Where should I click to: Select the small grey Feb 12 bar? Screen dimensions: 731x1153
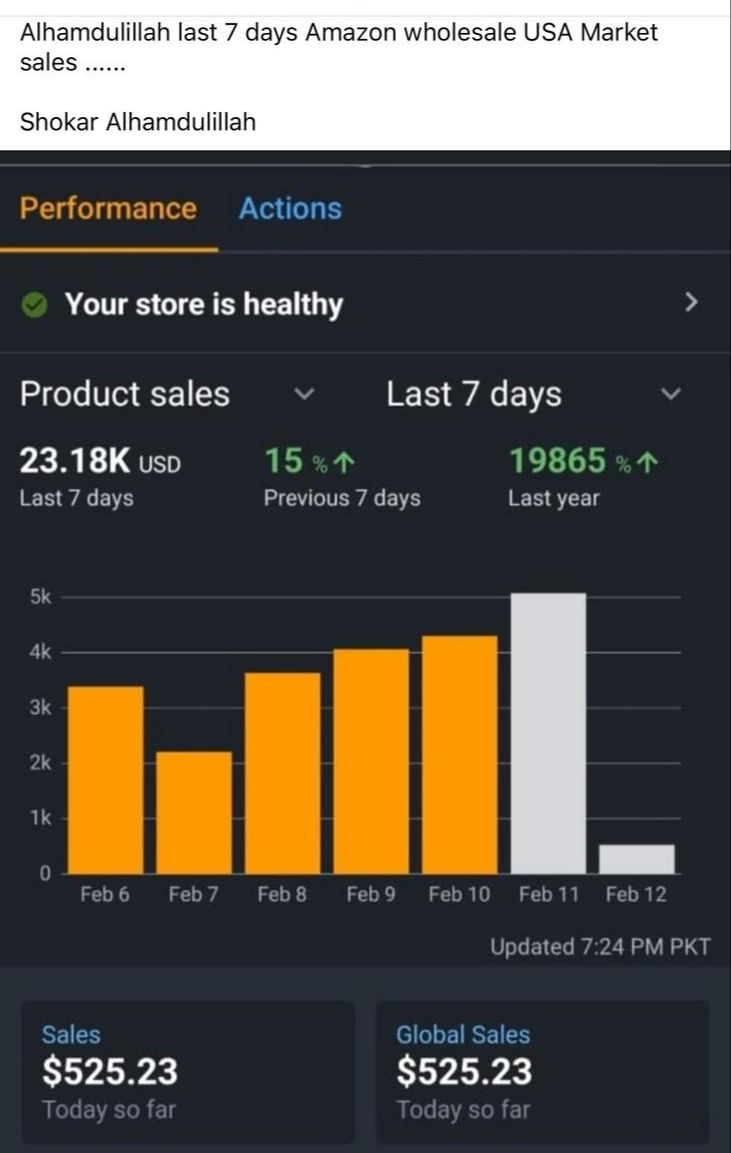pyautogui.click(x=637, y=859)
